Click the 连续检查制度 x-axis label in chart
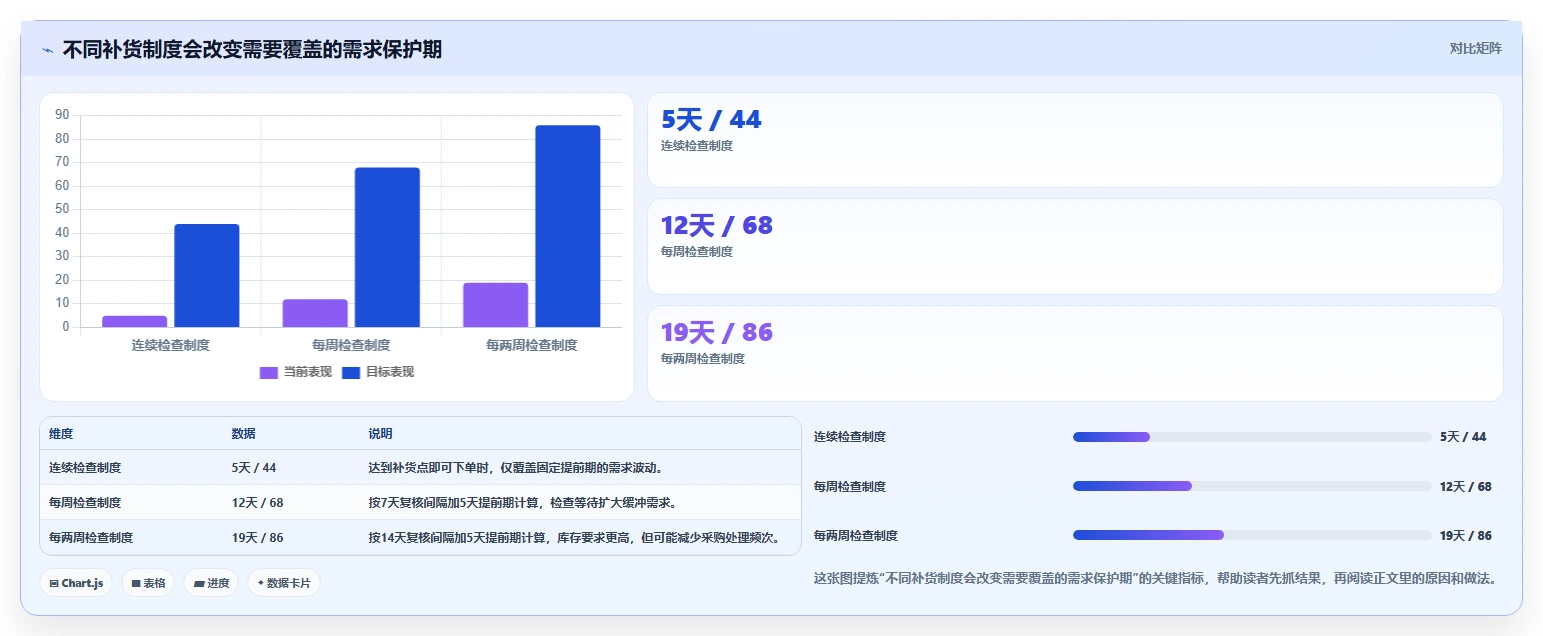The image size is (1543, 636). [x=171, y=345]
